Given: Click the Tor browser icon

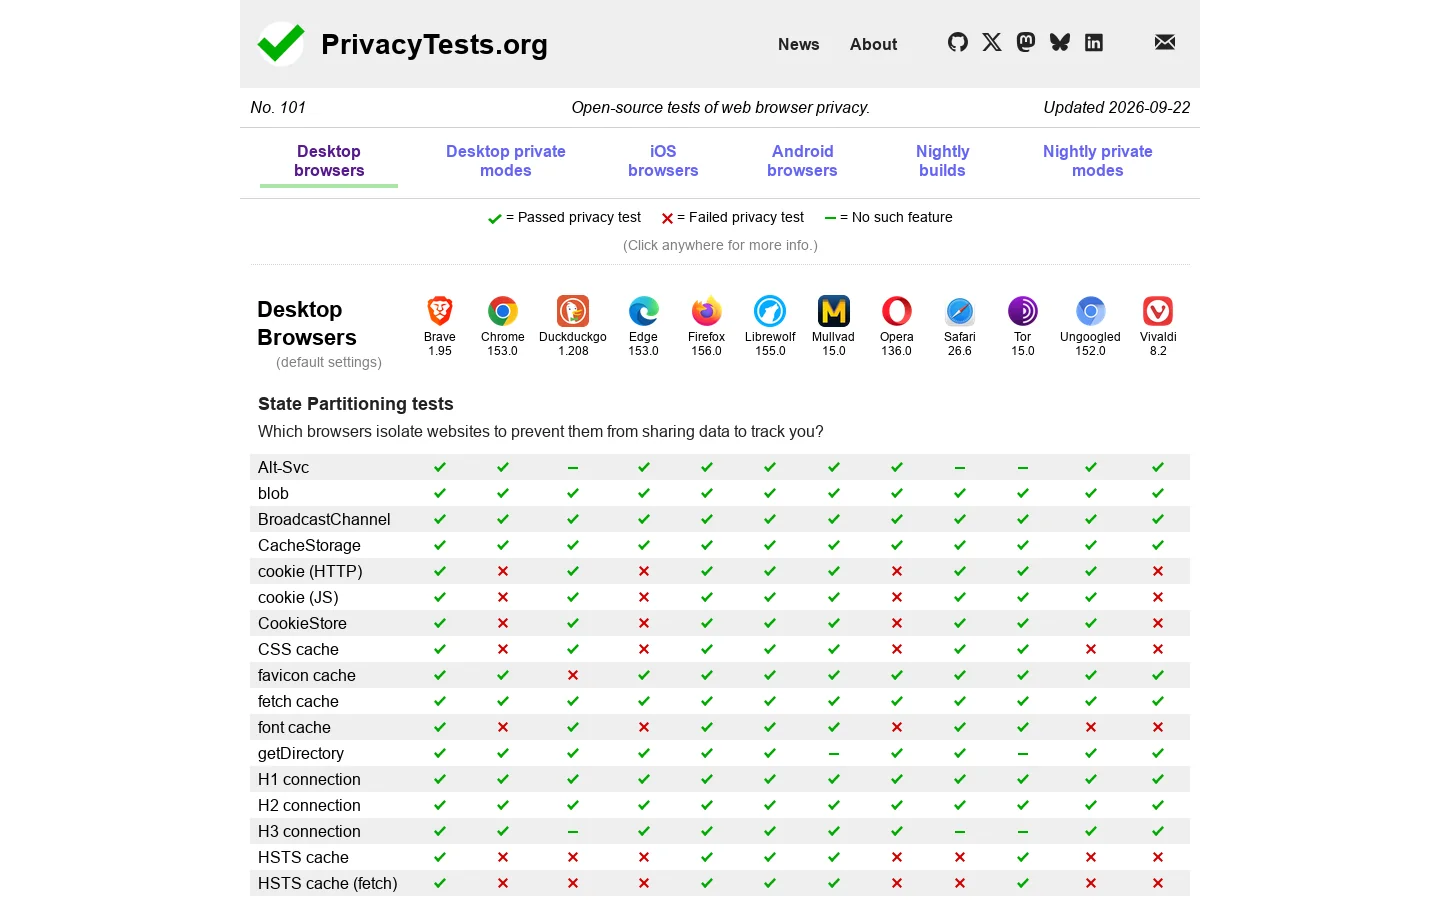Looking at the screenshot, I should tap(1023, 311).
